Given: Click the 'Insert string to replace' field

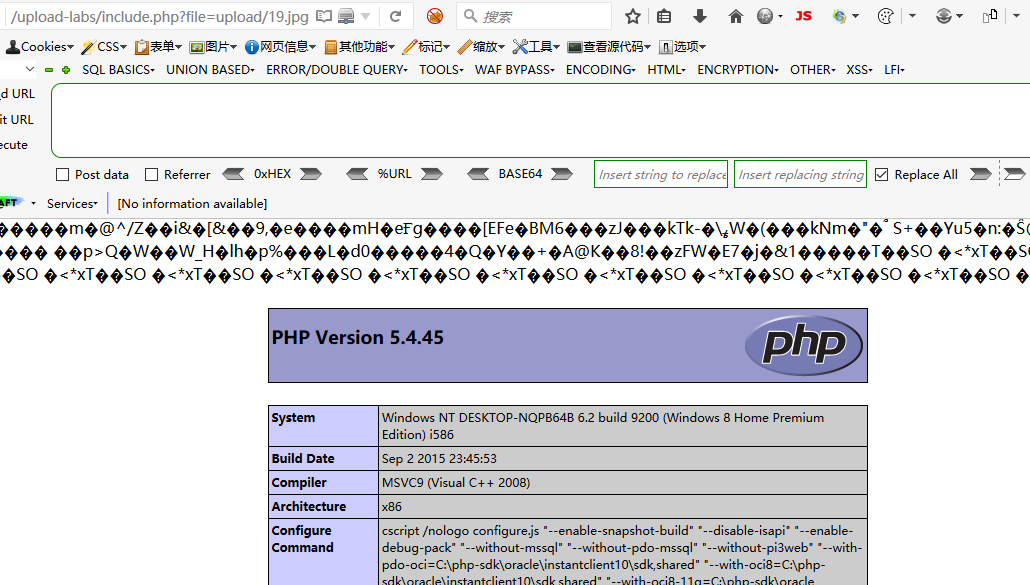Looking at the screenshot, I should [661, 175].
